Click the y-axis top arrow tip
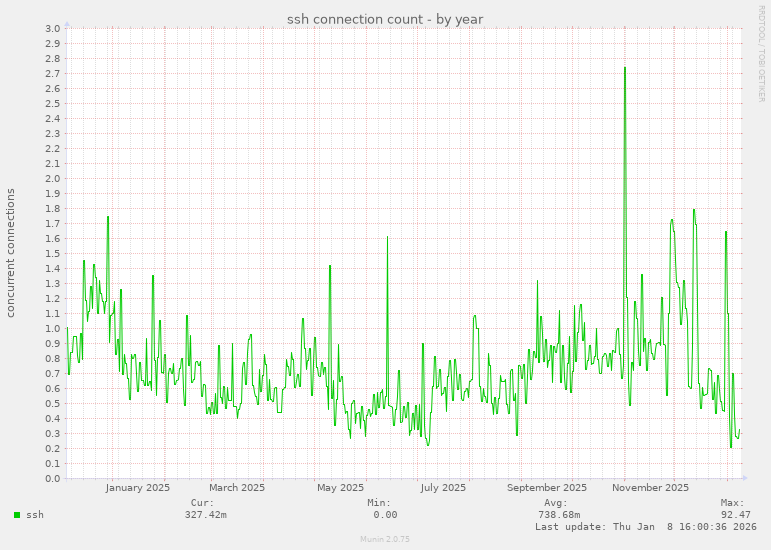 (67, 24)
